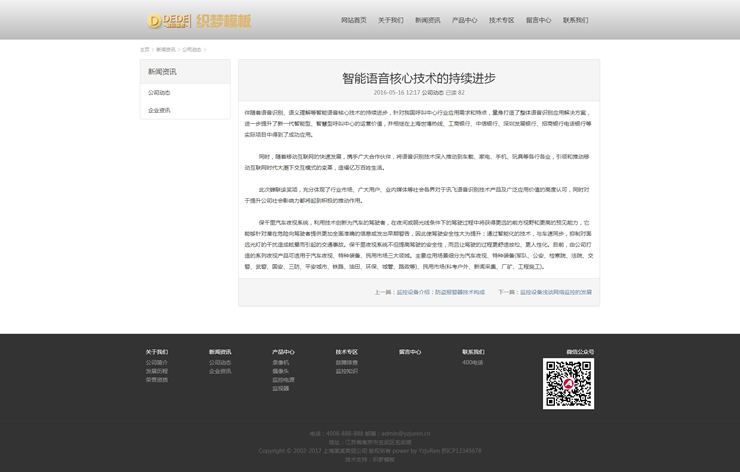Open 留言中心 in the top navigation
The image size is (740, 472).
tap(538, 20)
